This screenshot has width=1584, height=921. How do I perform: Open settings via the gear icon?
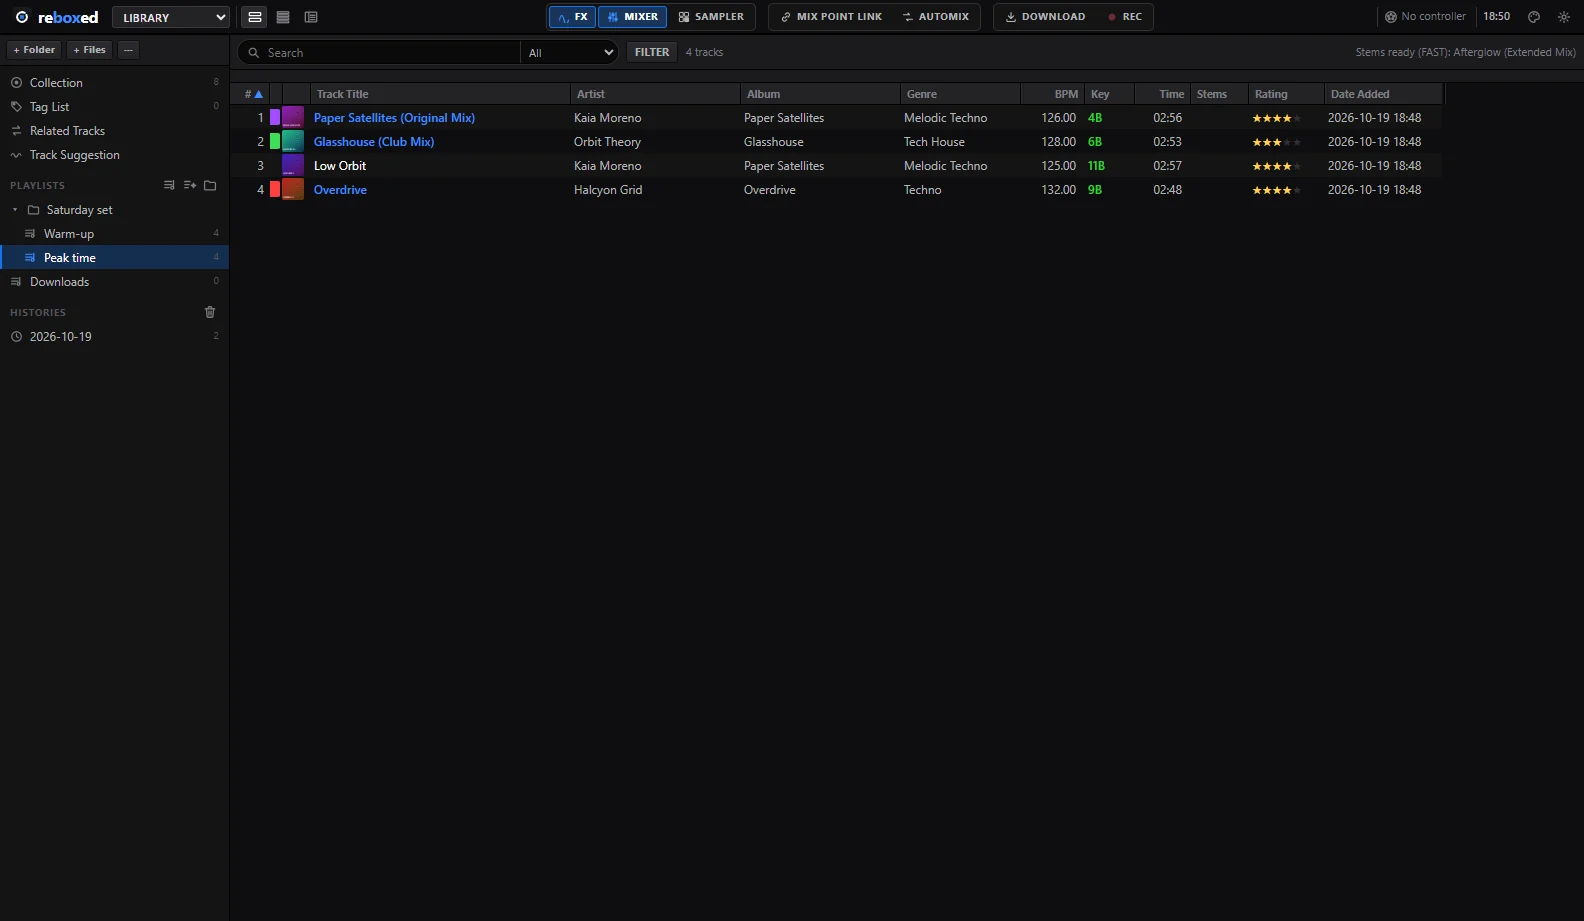[x=1564, y=17]
